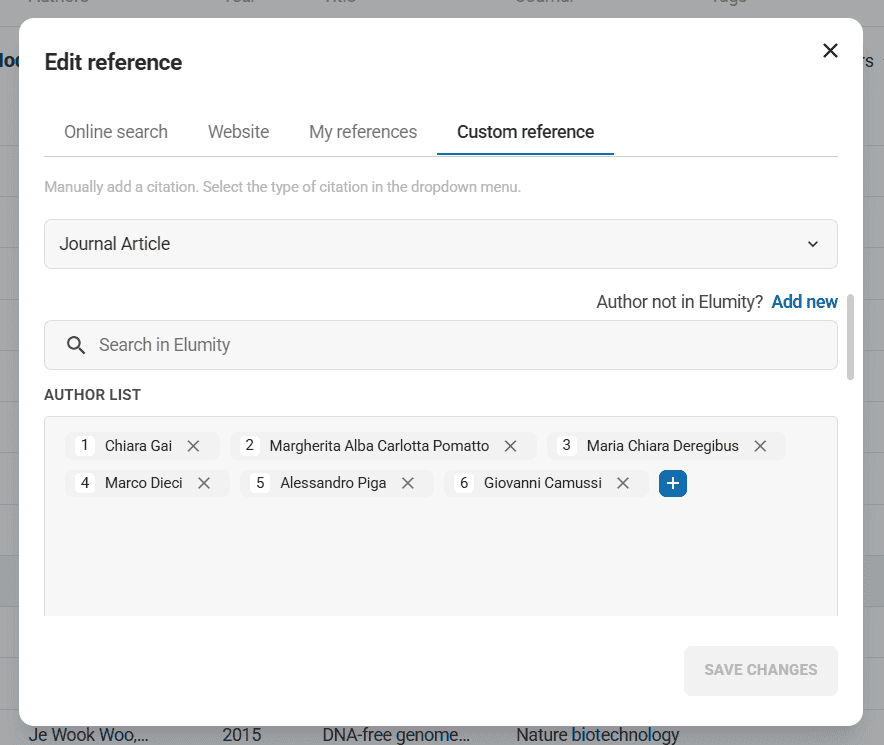Open the Website tab
884x745 pixels.
pos(238,132)
